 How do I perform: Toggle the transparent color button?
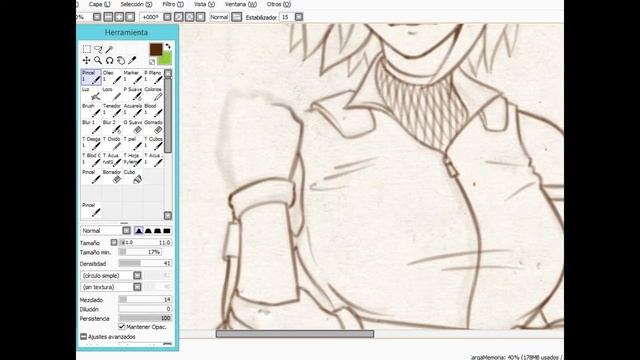pos(152,62)
